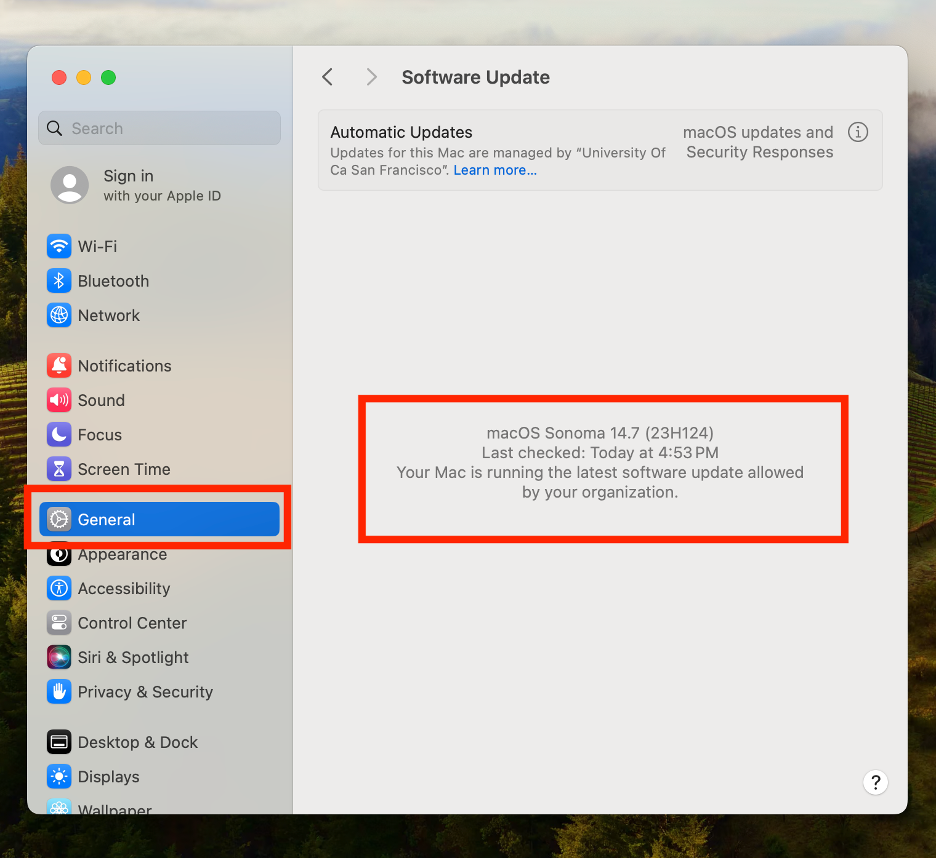Select Desktop & Dock in sidebar
This screenshot has height=858, width=936.
click(x=138, y=742)
